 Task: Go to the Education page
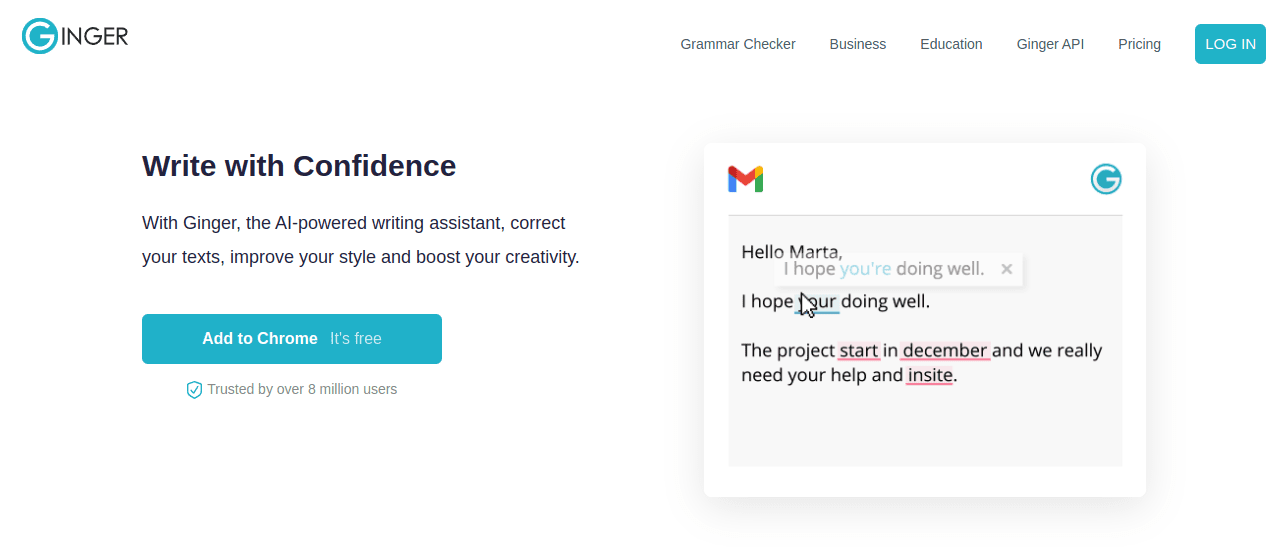[951, 44]
